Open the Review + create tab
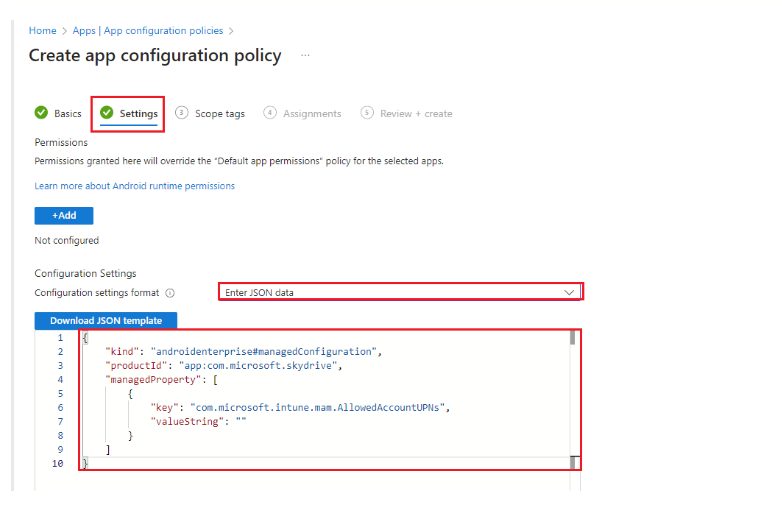 (416, 114)
